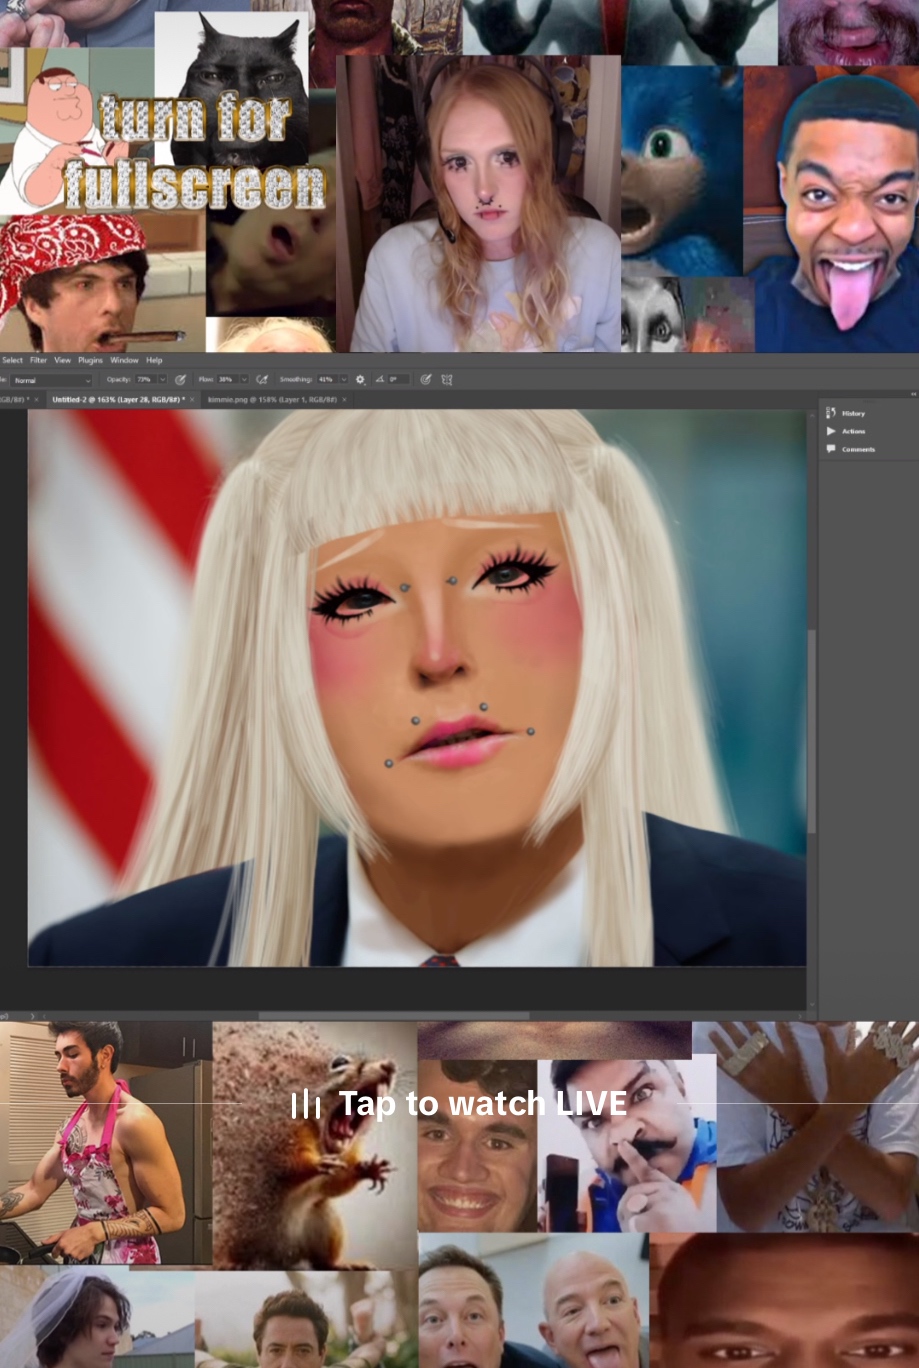The height and width of the screenshot is (1368, 919).
Task: Click the symmetry butterfly icon
Action: pyautogui.click(x=447, y=380)
